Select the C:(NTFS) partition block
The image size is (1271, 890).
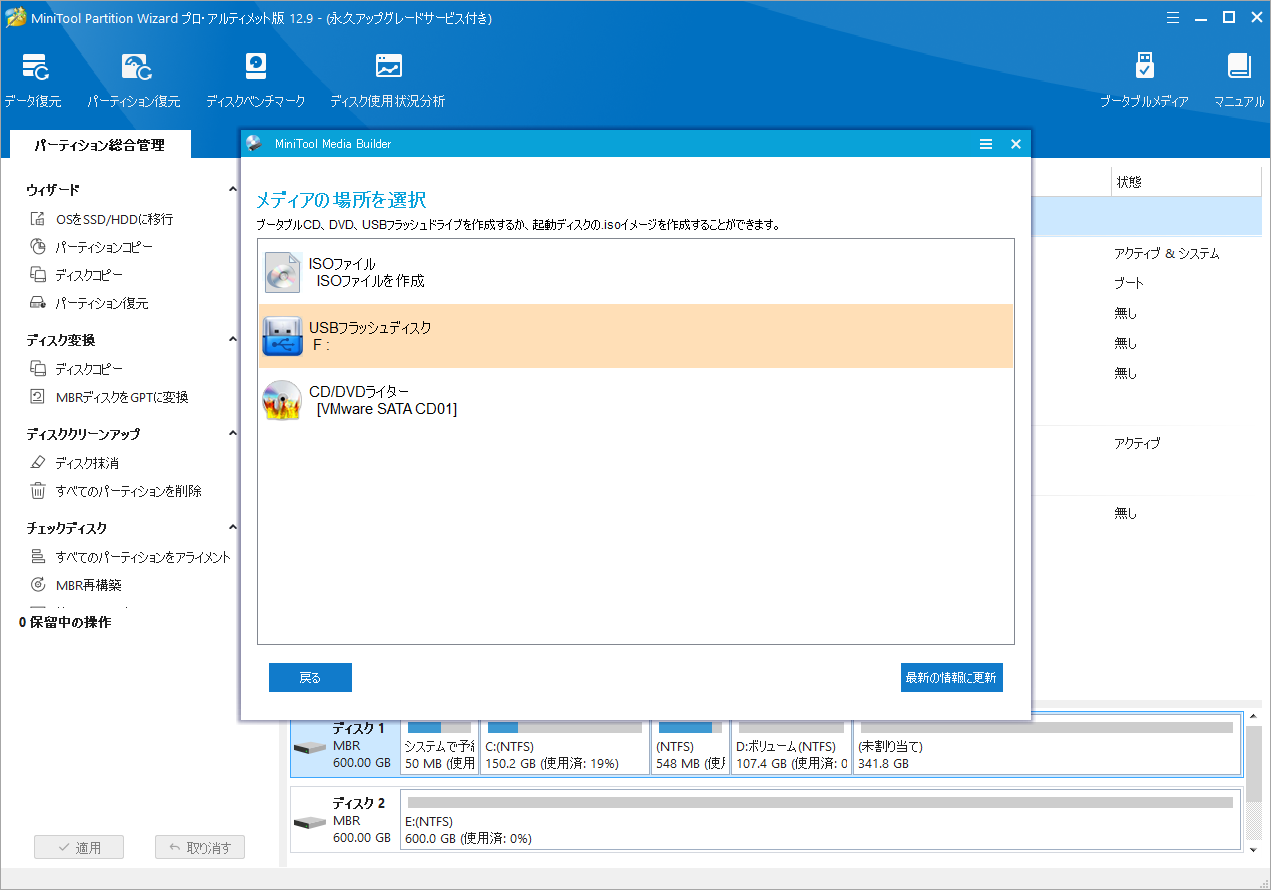pyautogui.click(x=565, y=746)
